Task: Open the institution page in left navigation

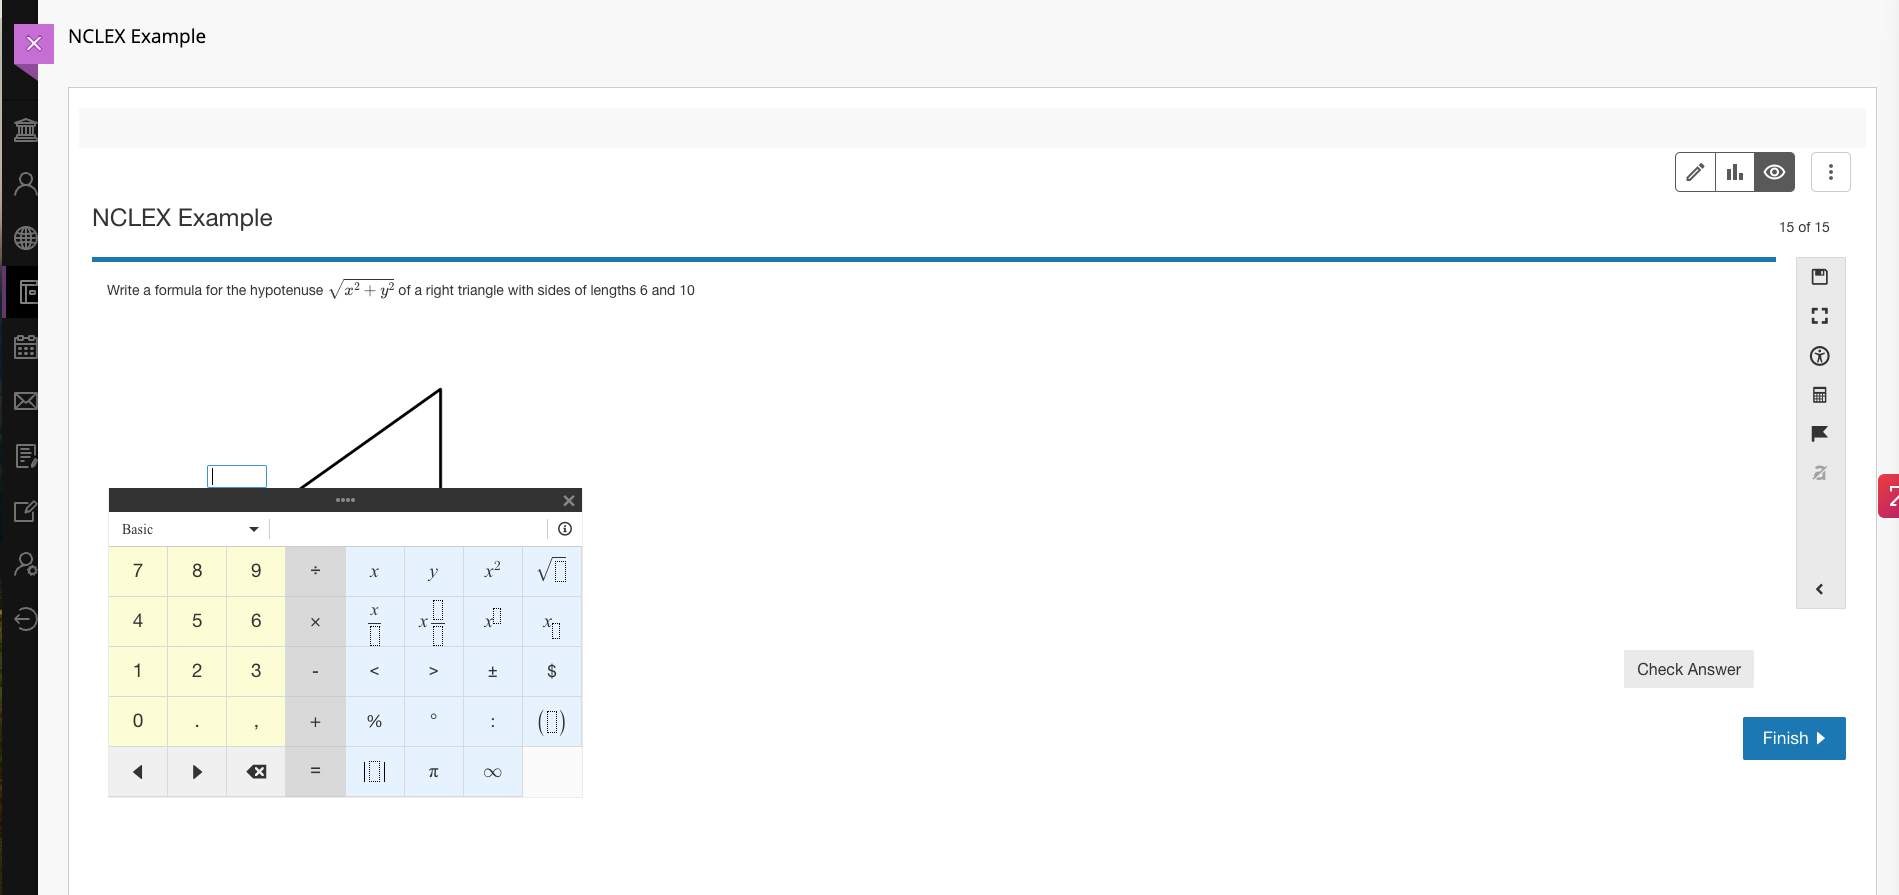Action: (x=25, y=129)
